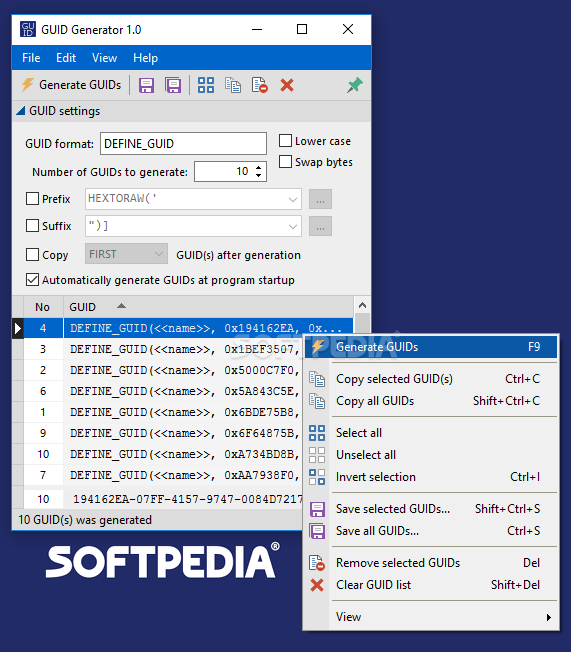Increase number of GUIDs with up arrow
The width and height of the screenshot is (571, 652).
click(259, 167)
